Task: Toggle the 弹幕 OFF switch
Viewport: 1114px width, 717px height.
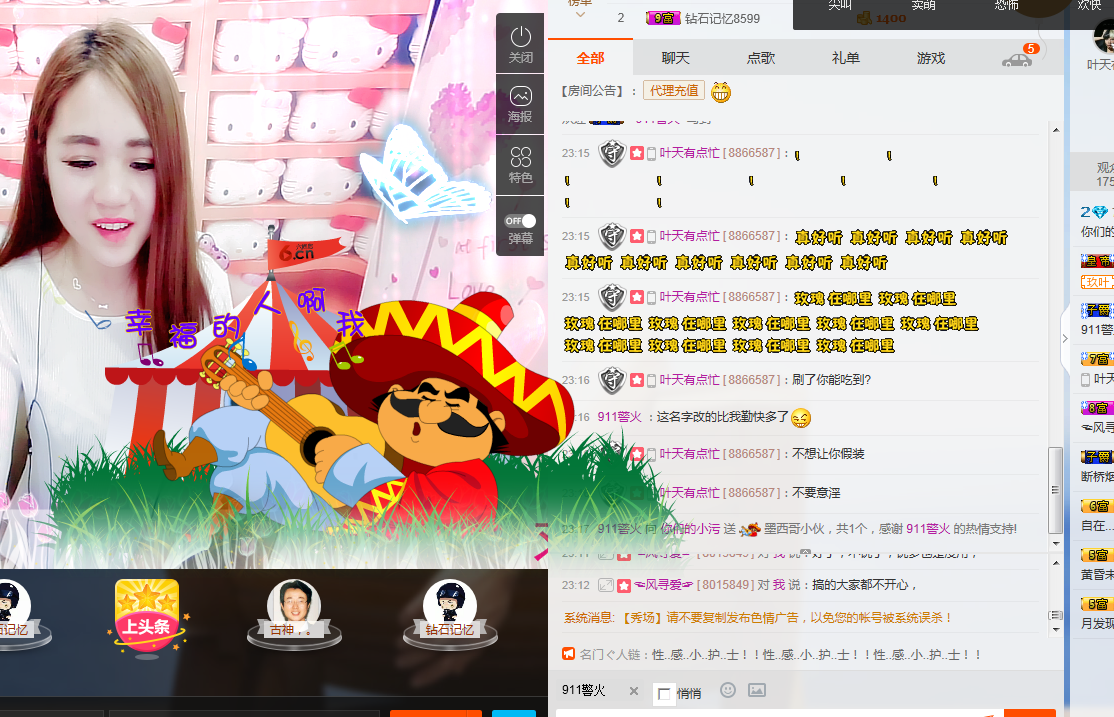Action: (520, 221)
